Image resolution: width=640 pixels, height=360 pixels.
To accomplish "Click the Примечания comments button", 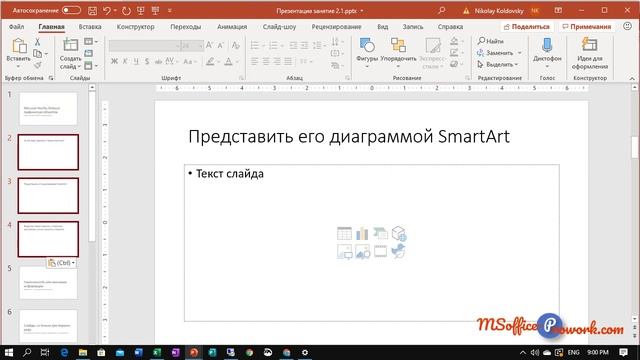I will pos(587,27).
